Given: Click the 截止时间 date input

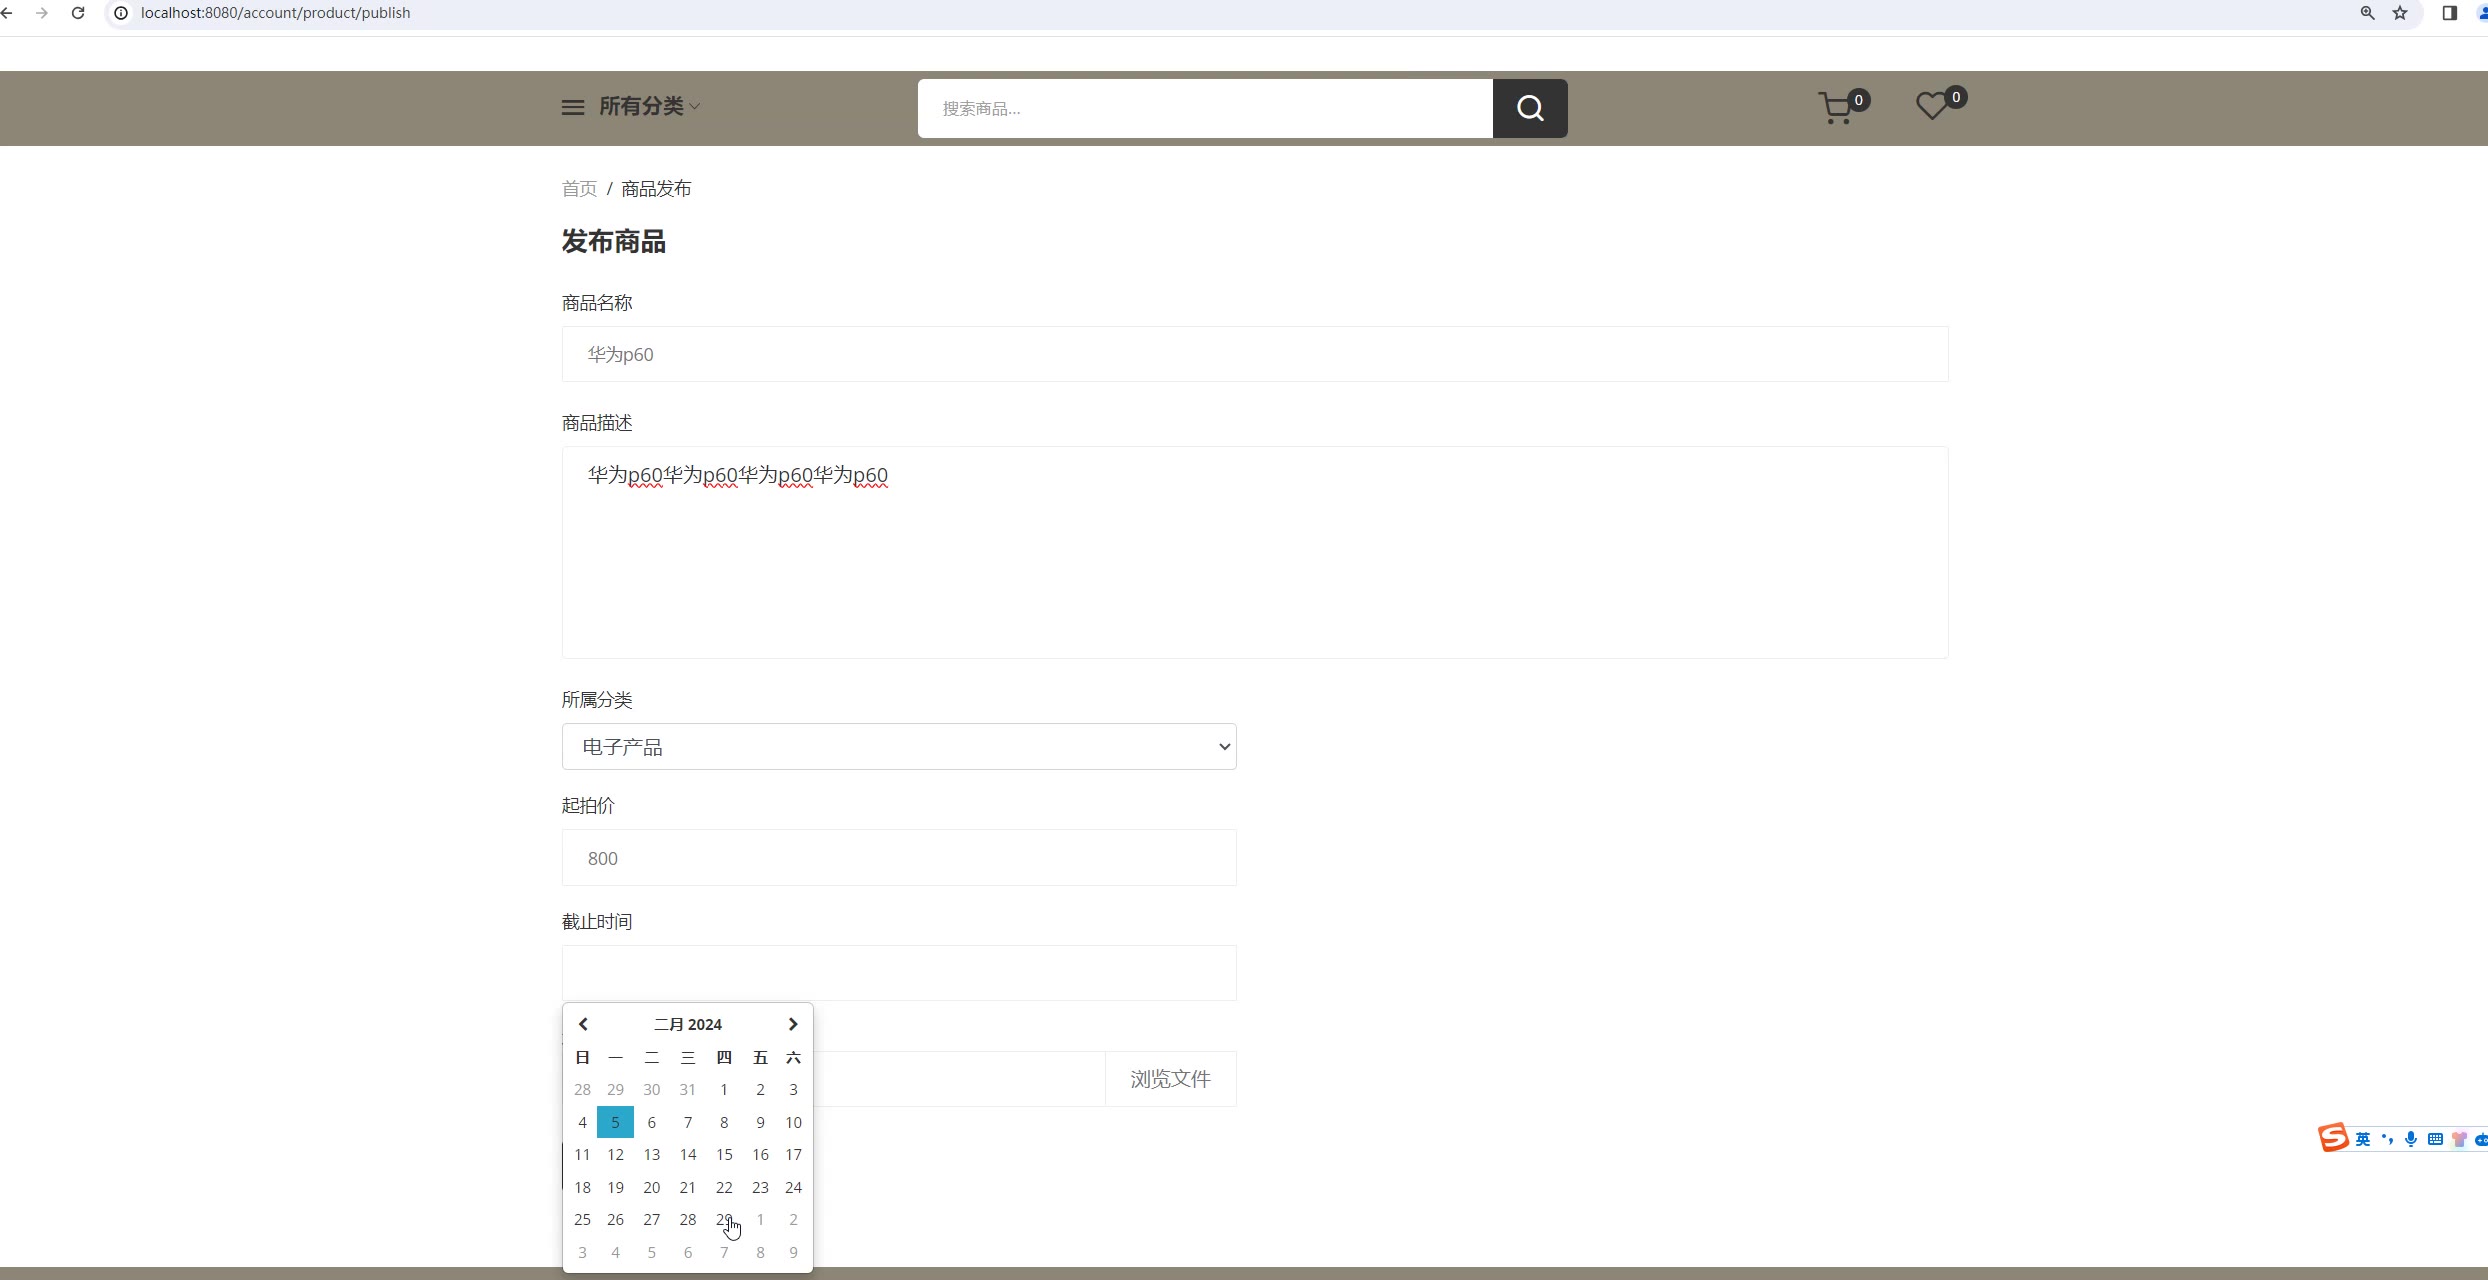Looking at the screenshot, I should point(899,973).
